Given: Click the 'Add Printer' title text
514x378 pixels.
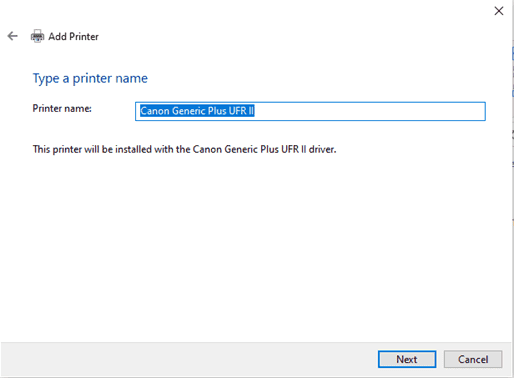Looking at the screenshot, I should coord(73,36).
